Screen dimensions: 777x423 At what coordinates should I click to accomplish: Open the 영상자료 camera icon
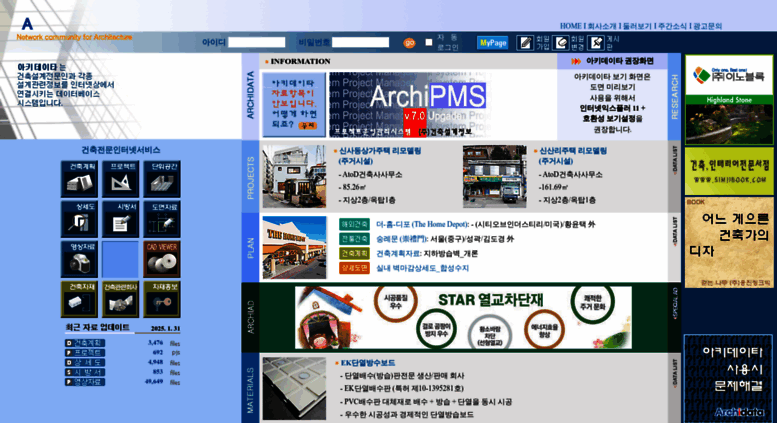click(x=79, y=260)
